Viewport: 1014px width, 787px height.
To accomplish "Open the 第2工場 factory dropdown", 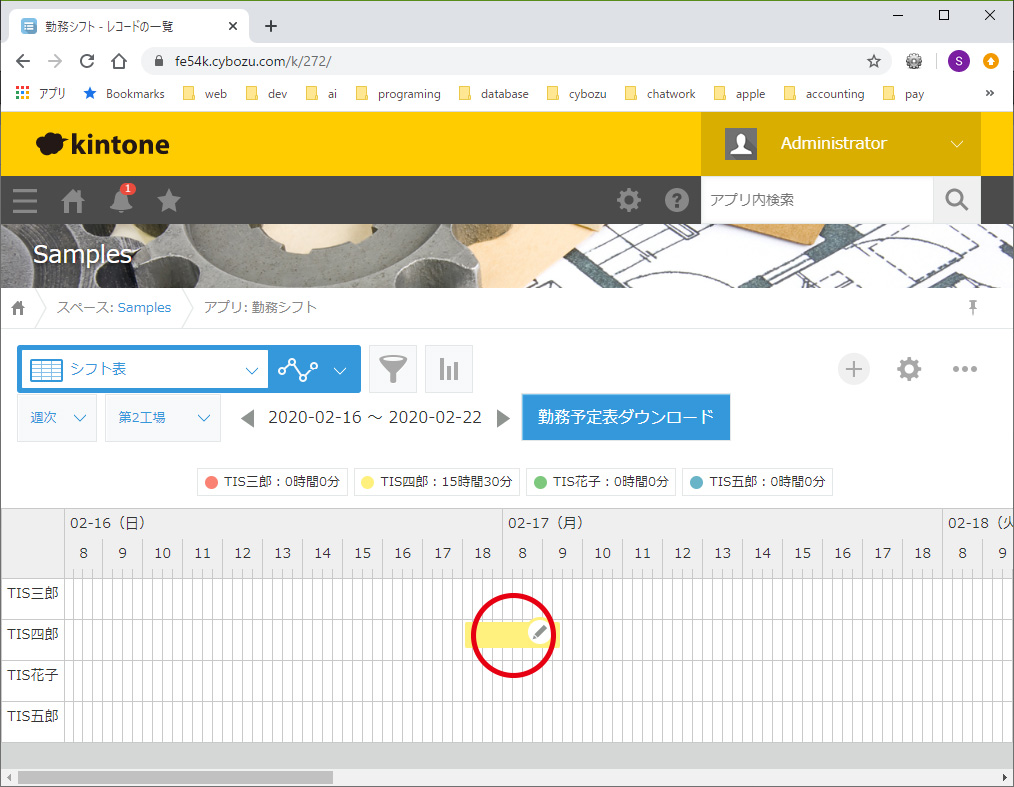I will pos(163,418).
